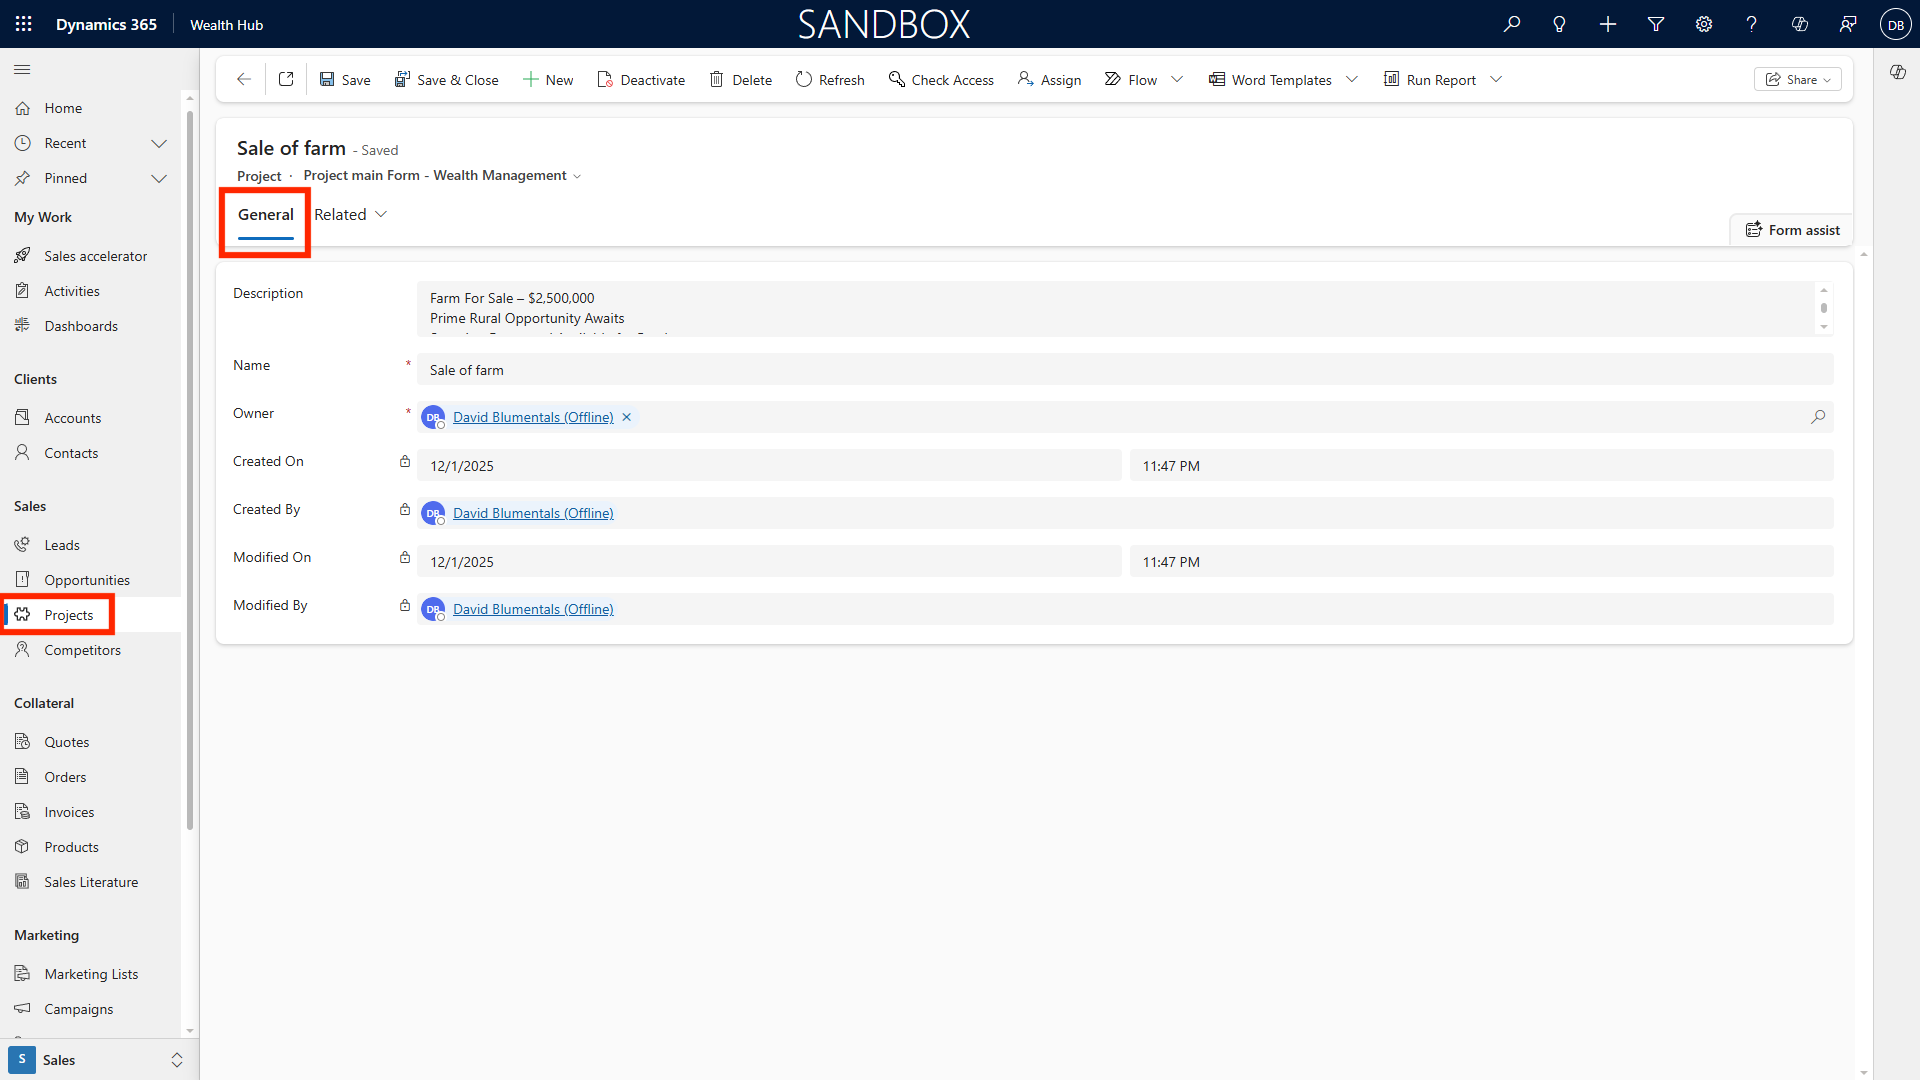Click the Description field scrollbar

pyautogui.click(x=1823, y=308)
